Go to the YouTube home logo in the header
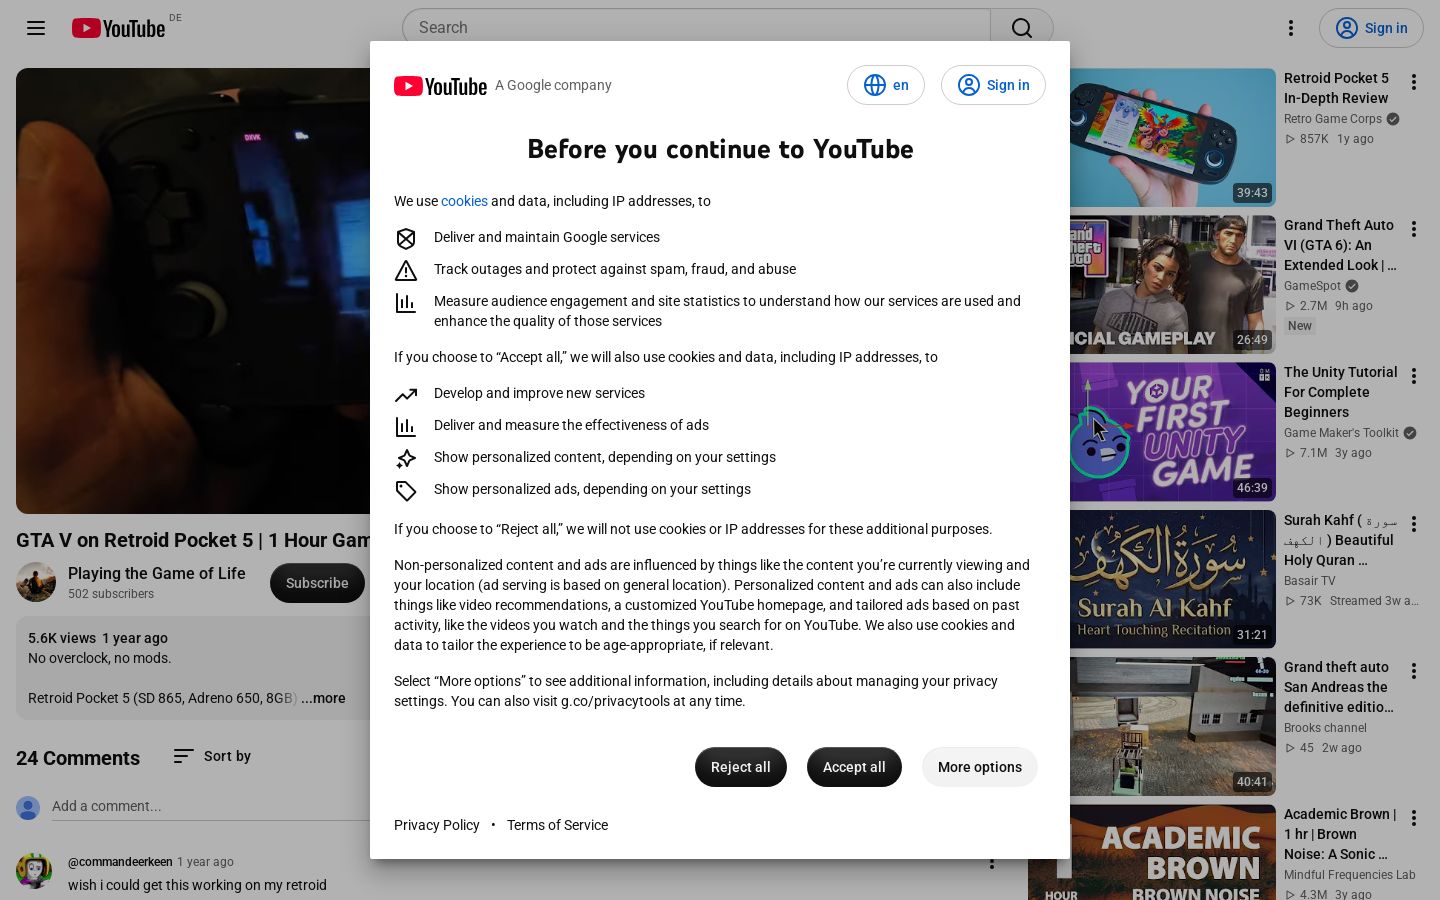The width and height of the screenshot is (1440, 900). [x=118, y=28]
